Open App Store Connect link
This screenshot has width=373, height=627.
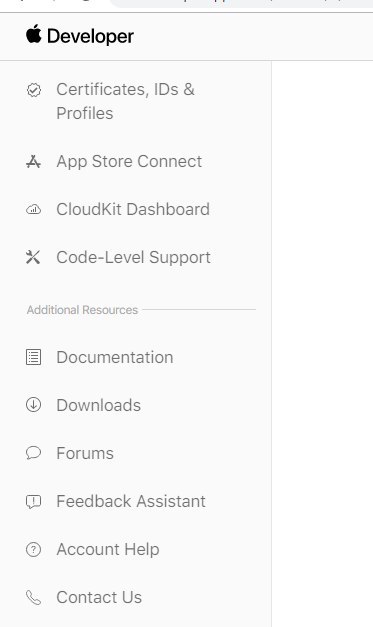coord(129,162)
